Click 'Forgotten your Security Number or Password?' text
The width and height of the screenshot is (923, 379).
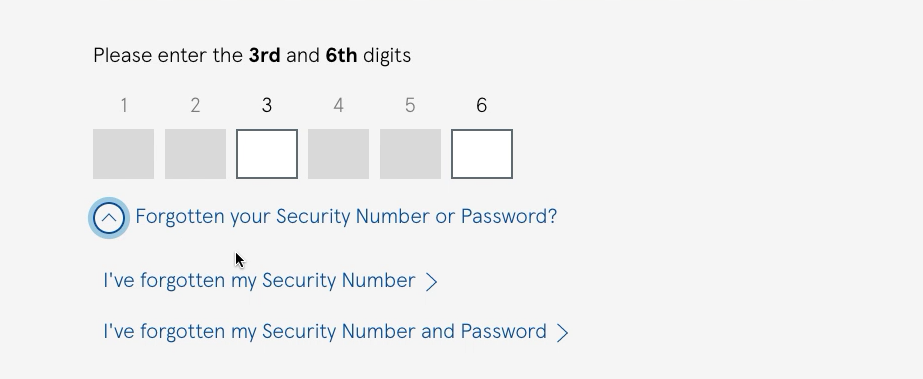pyautogui.click(x=346, y=217)
